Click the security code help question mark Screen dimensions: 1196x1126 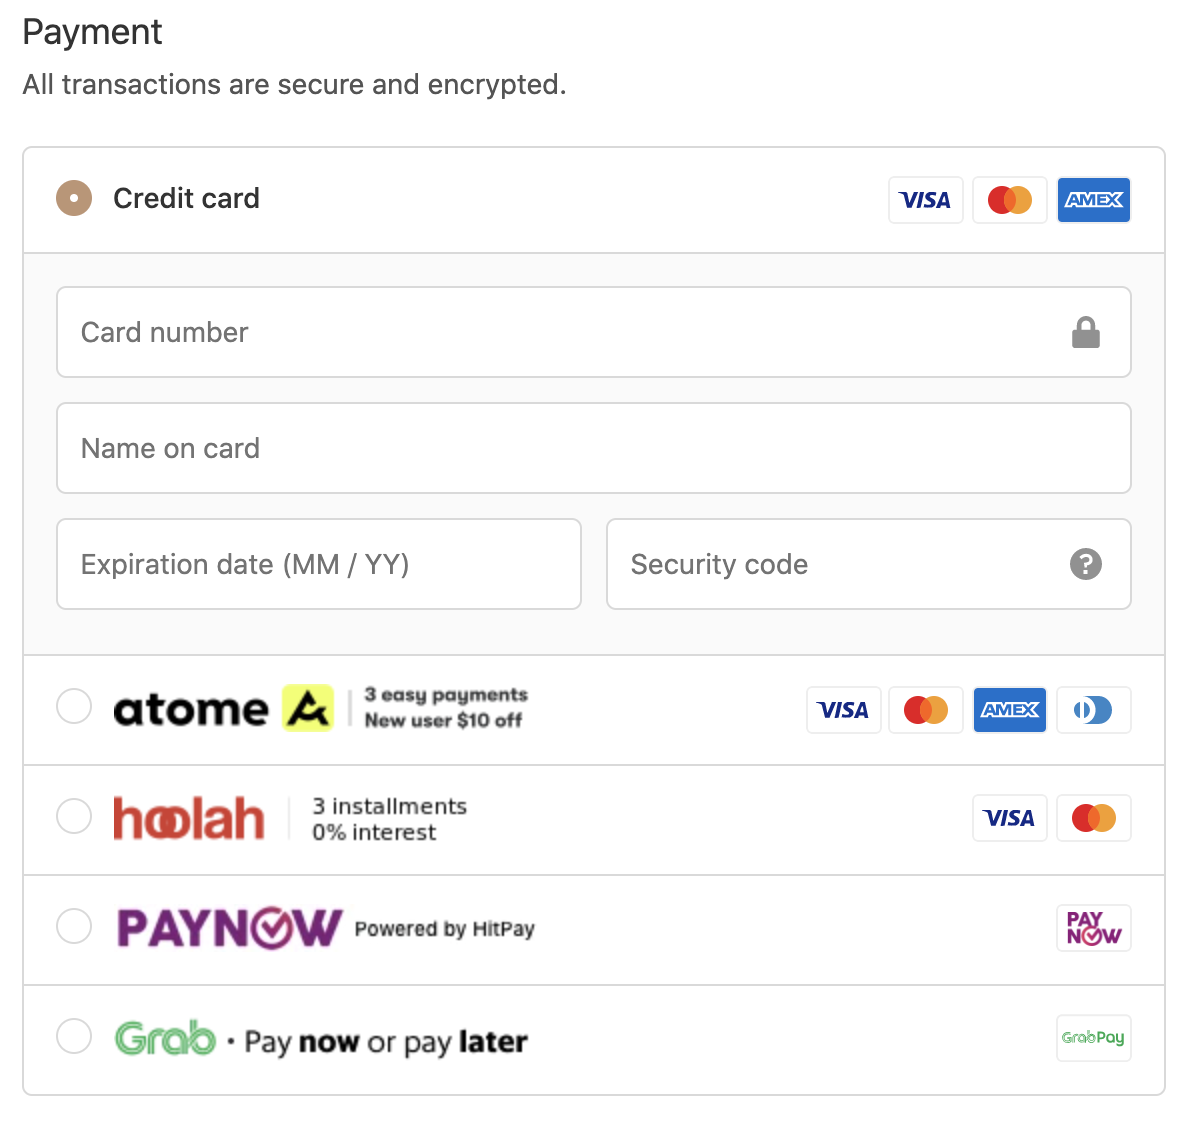[1085, 565]
